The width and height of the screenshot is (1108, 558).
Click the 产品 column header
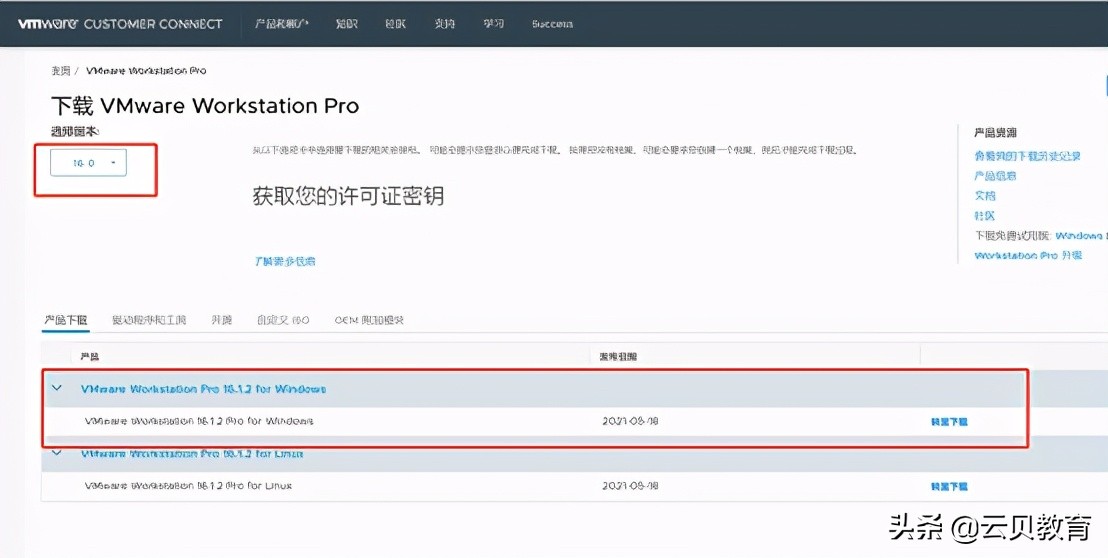click(x=90, y=357)
